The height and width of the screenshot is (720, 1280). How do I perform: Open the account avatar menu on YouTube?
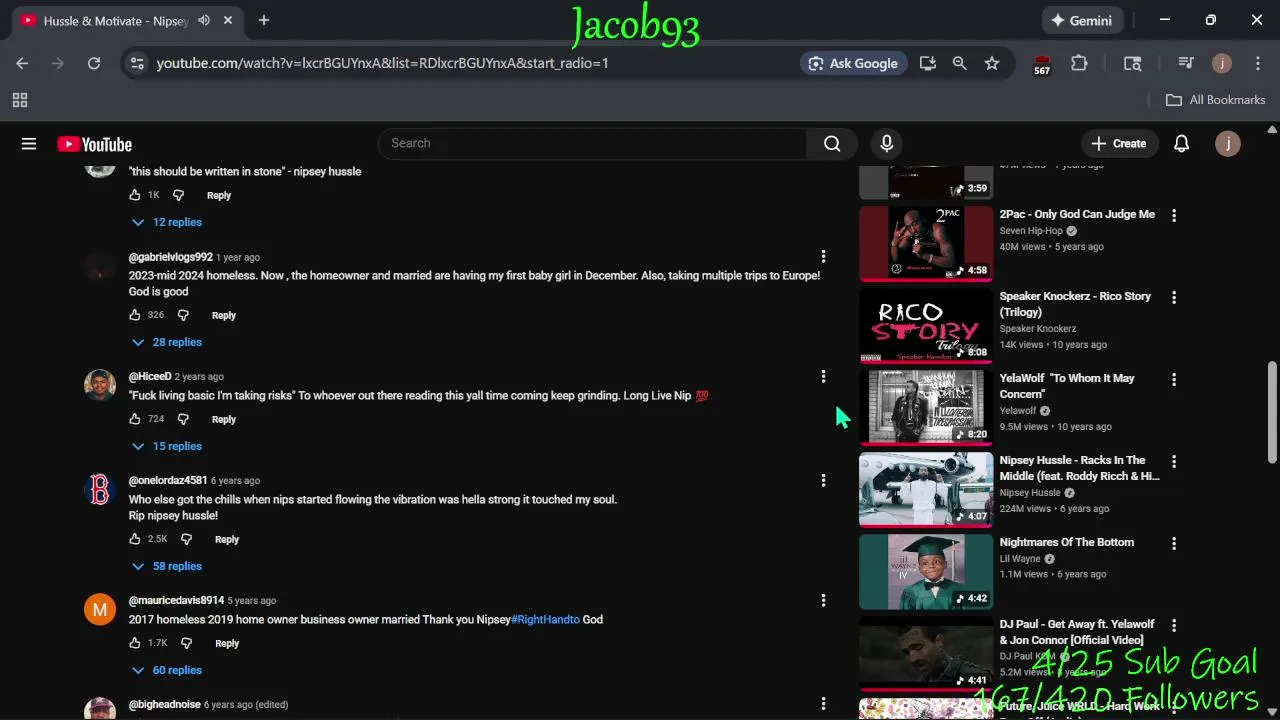(1227, 144)
